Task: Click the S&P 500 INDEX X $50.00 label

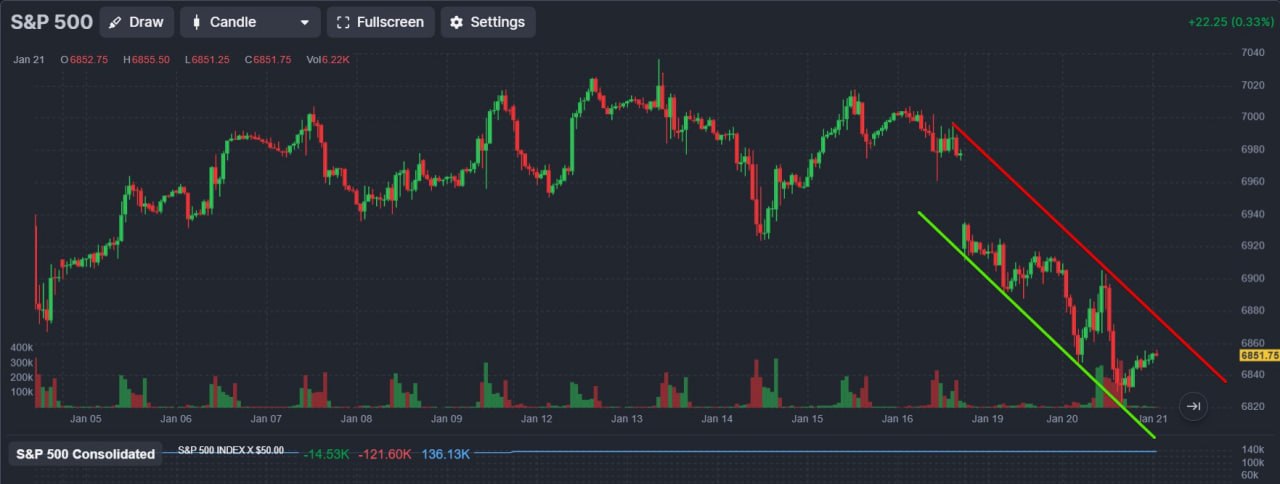Action: tap(231, 450)
